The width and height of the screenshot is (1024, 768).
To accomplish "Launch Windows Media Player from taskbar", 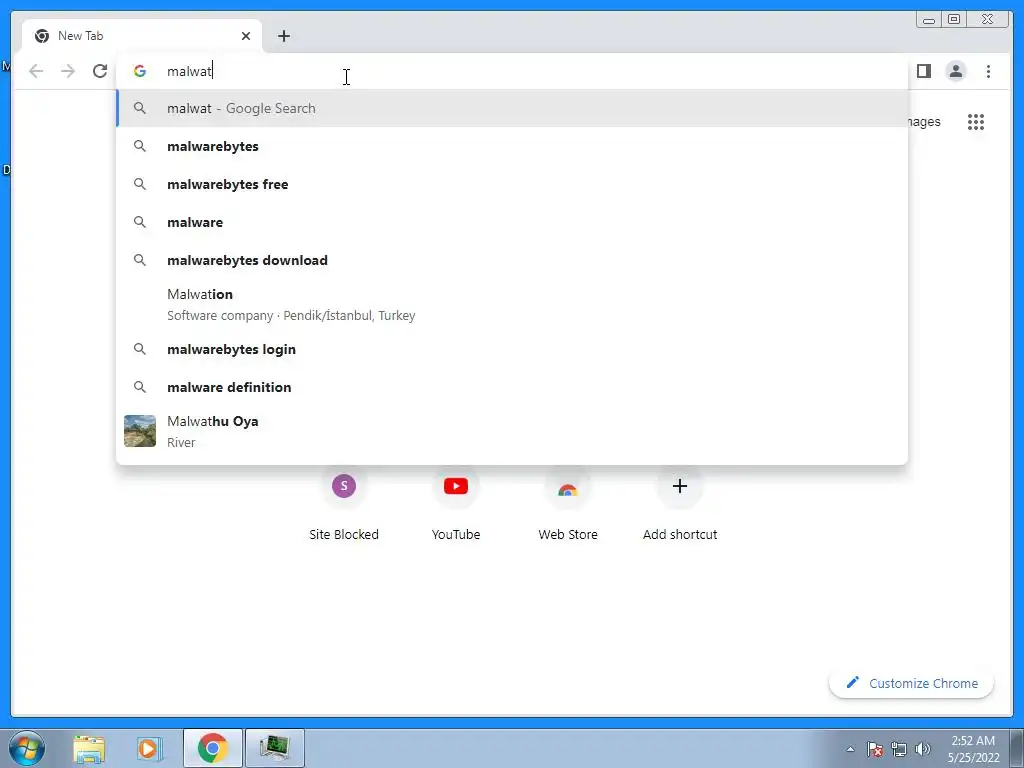I will pyautogui.click(x=150, y=748).
